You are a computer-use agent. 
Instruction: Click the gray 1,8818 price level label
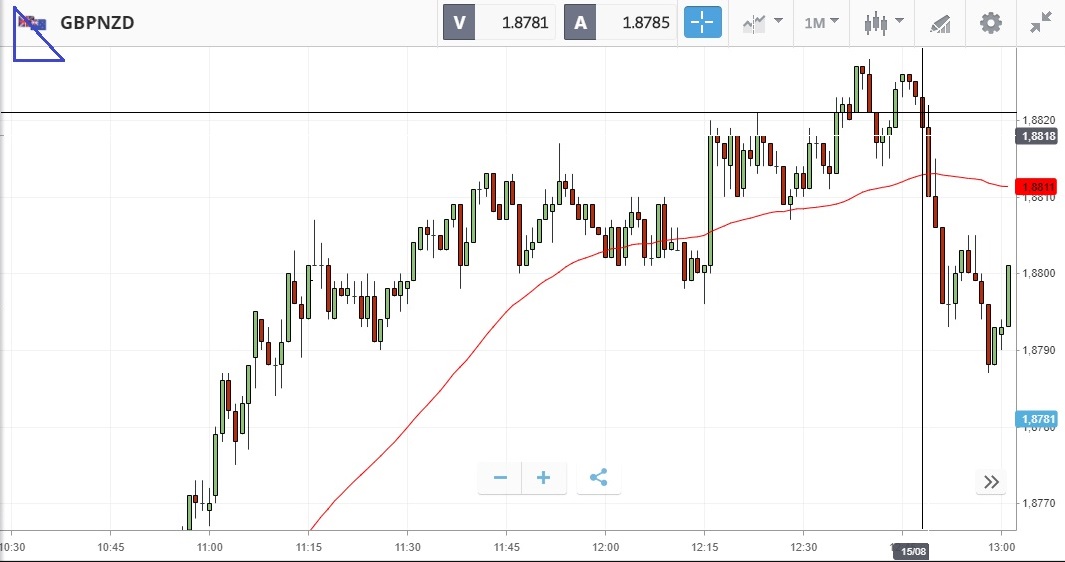(x=1037, y=136)
